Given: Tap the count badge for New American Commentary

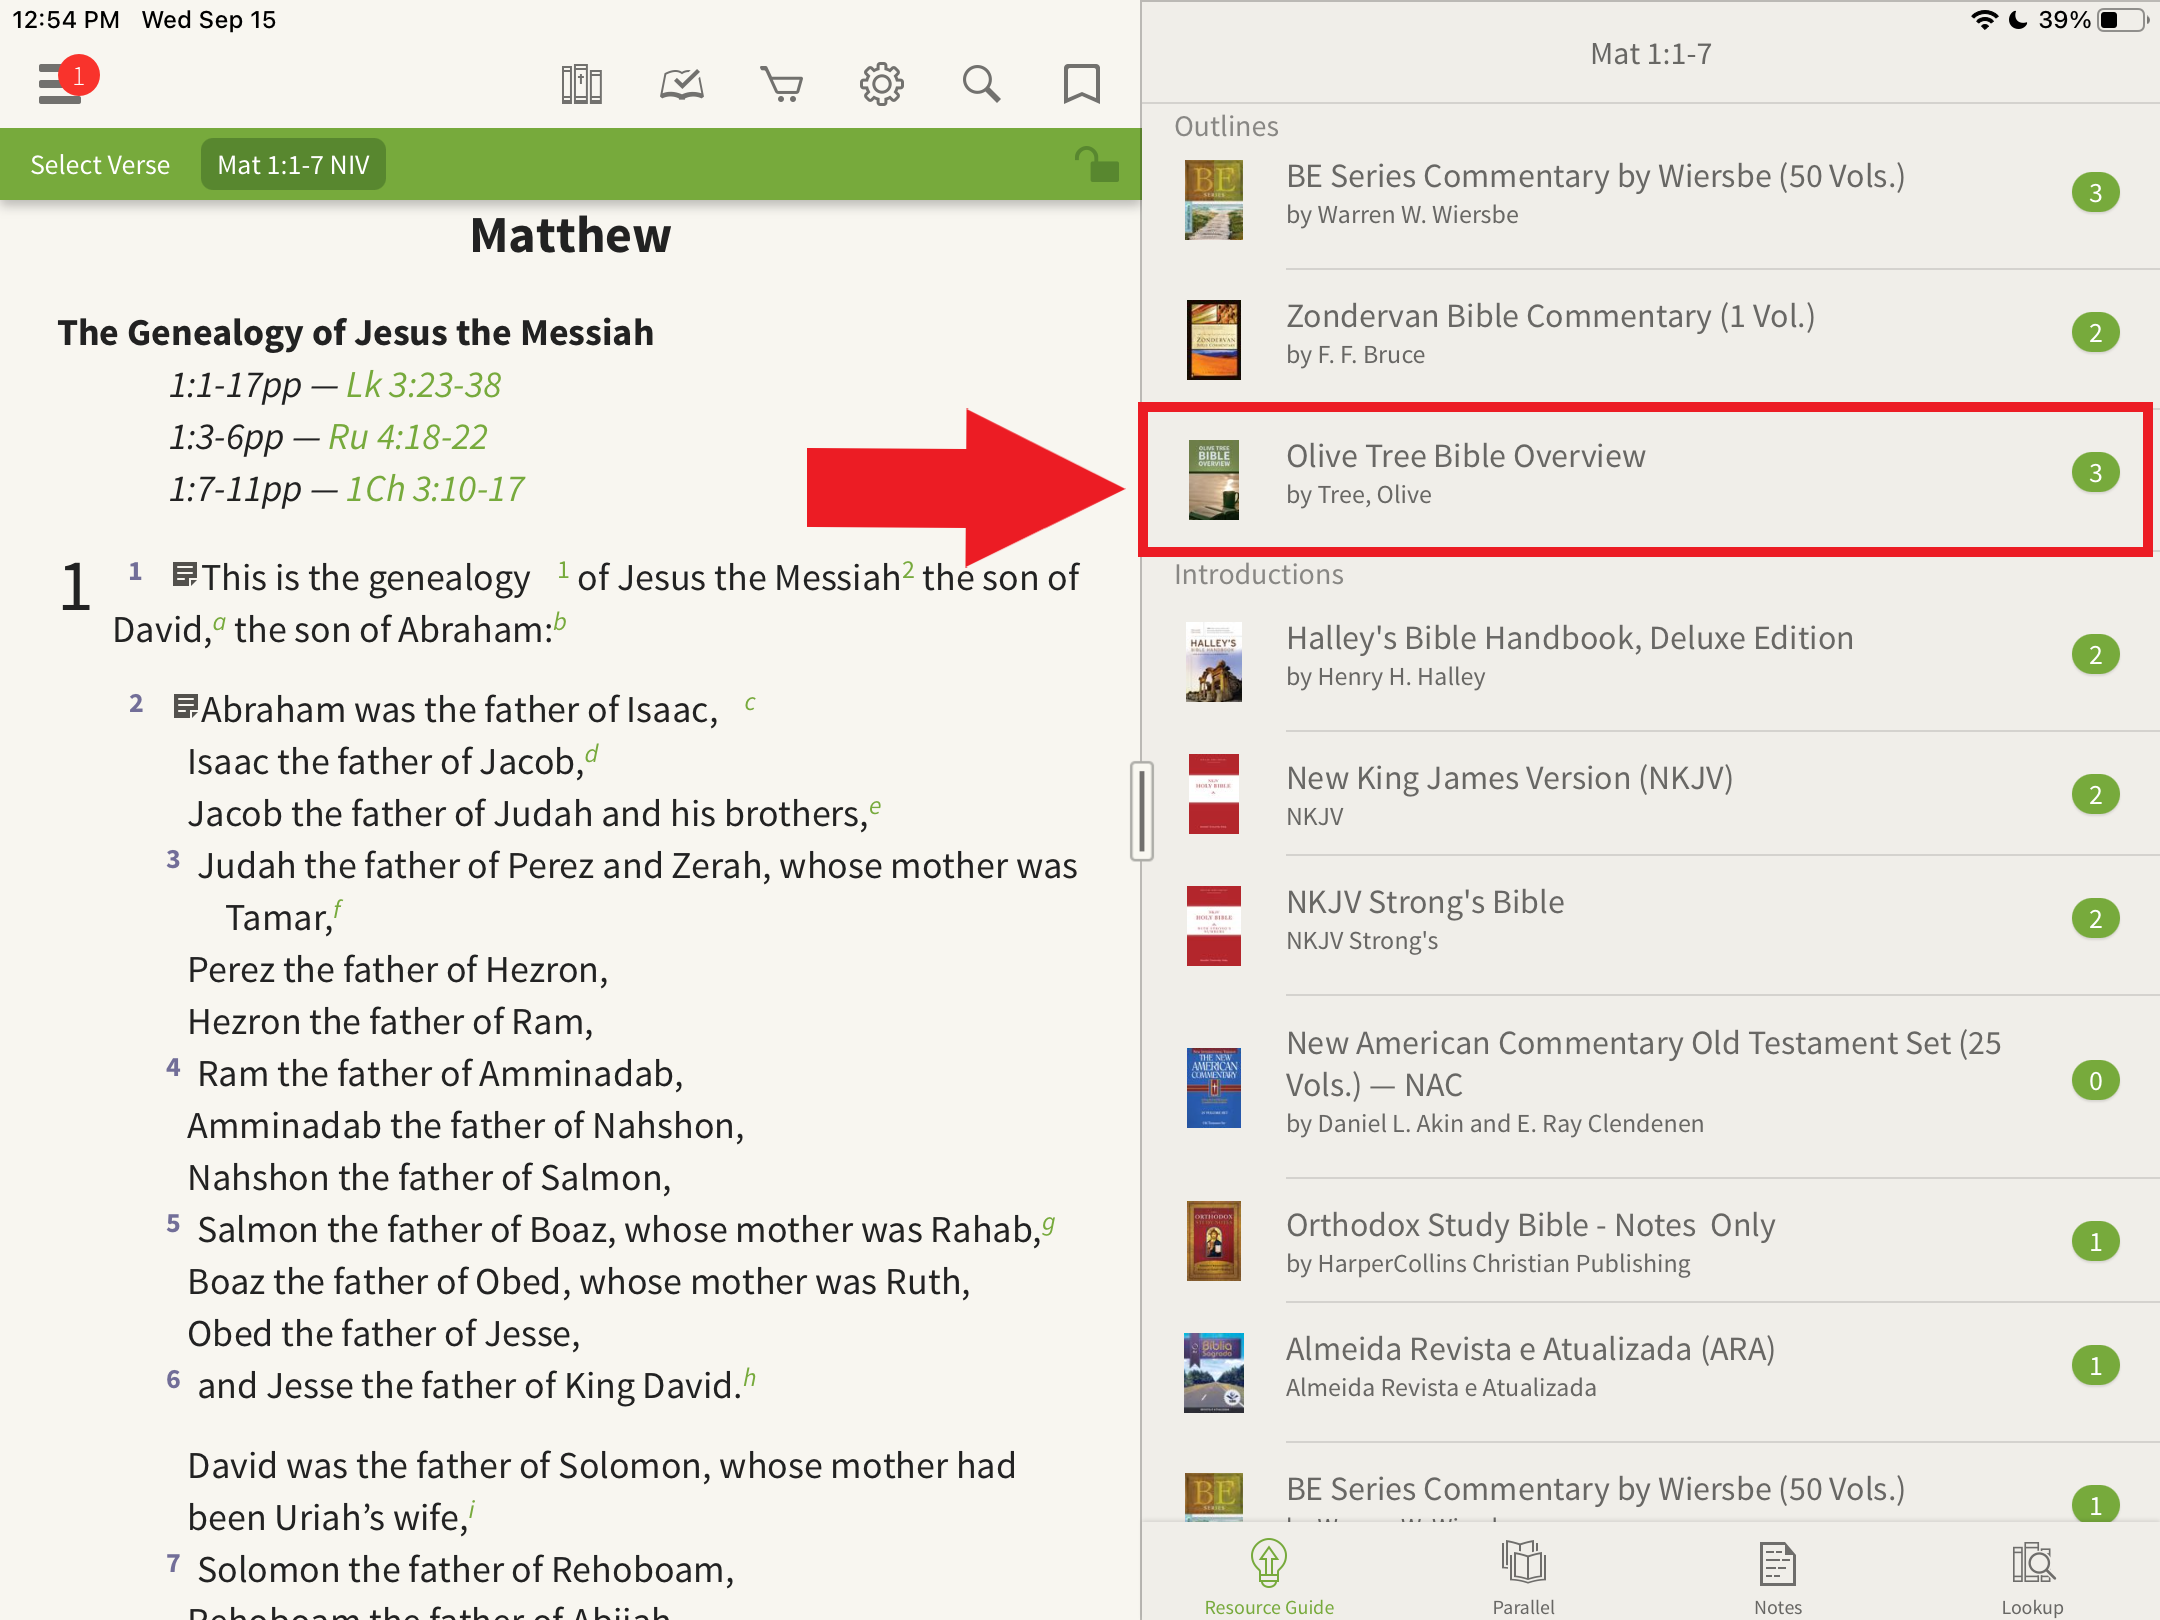Looking at the screenshot, I should pyautogui.click(x=2096, y=1080).
